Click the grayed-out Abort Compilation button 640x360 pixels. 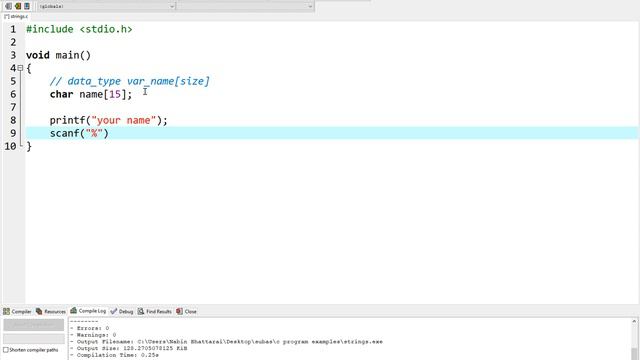click(x=34, y=325)
